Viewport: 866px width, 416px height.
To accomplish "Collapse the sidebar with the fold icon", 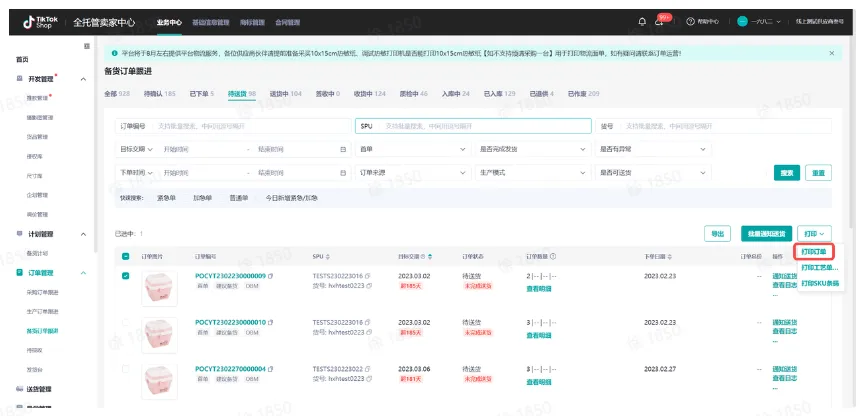I will pyautogui.click(x=87, y=46).
